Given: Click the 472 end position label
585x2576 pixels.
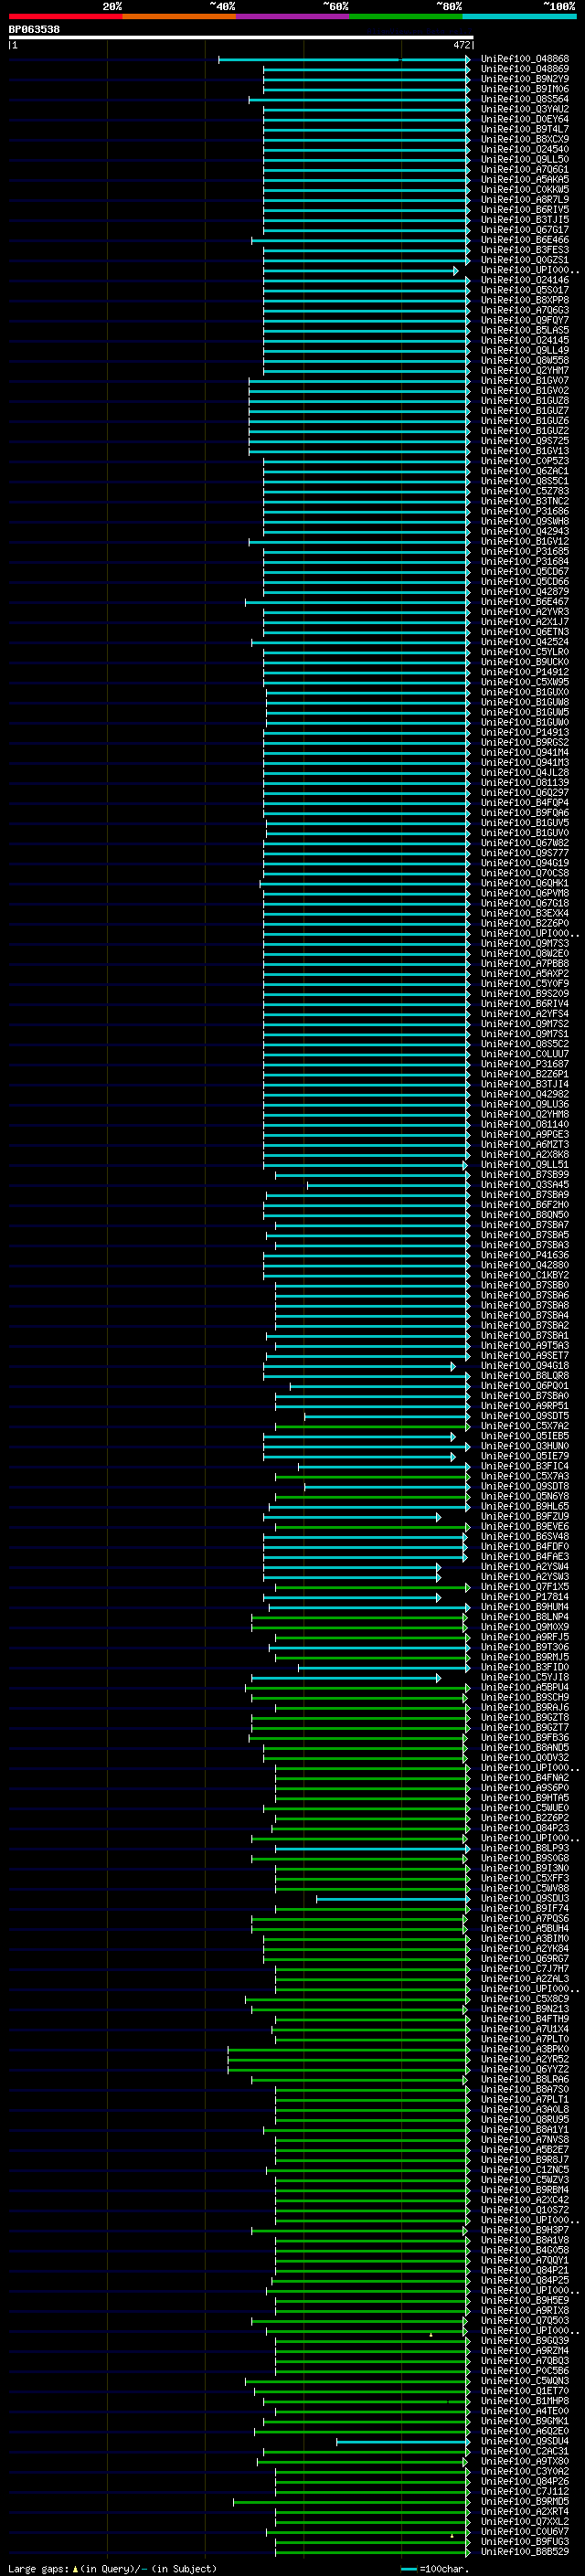Looking at the screenshot, I should point(461,45).
